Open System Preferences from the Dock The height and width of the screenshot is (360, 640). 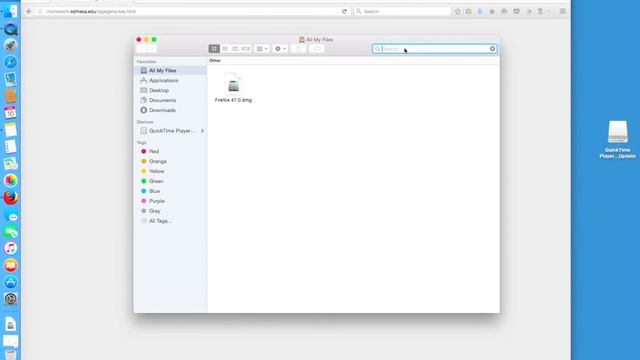coord(11,299)
